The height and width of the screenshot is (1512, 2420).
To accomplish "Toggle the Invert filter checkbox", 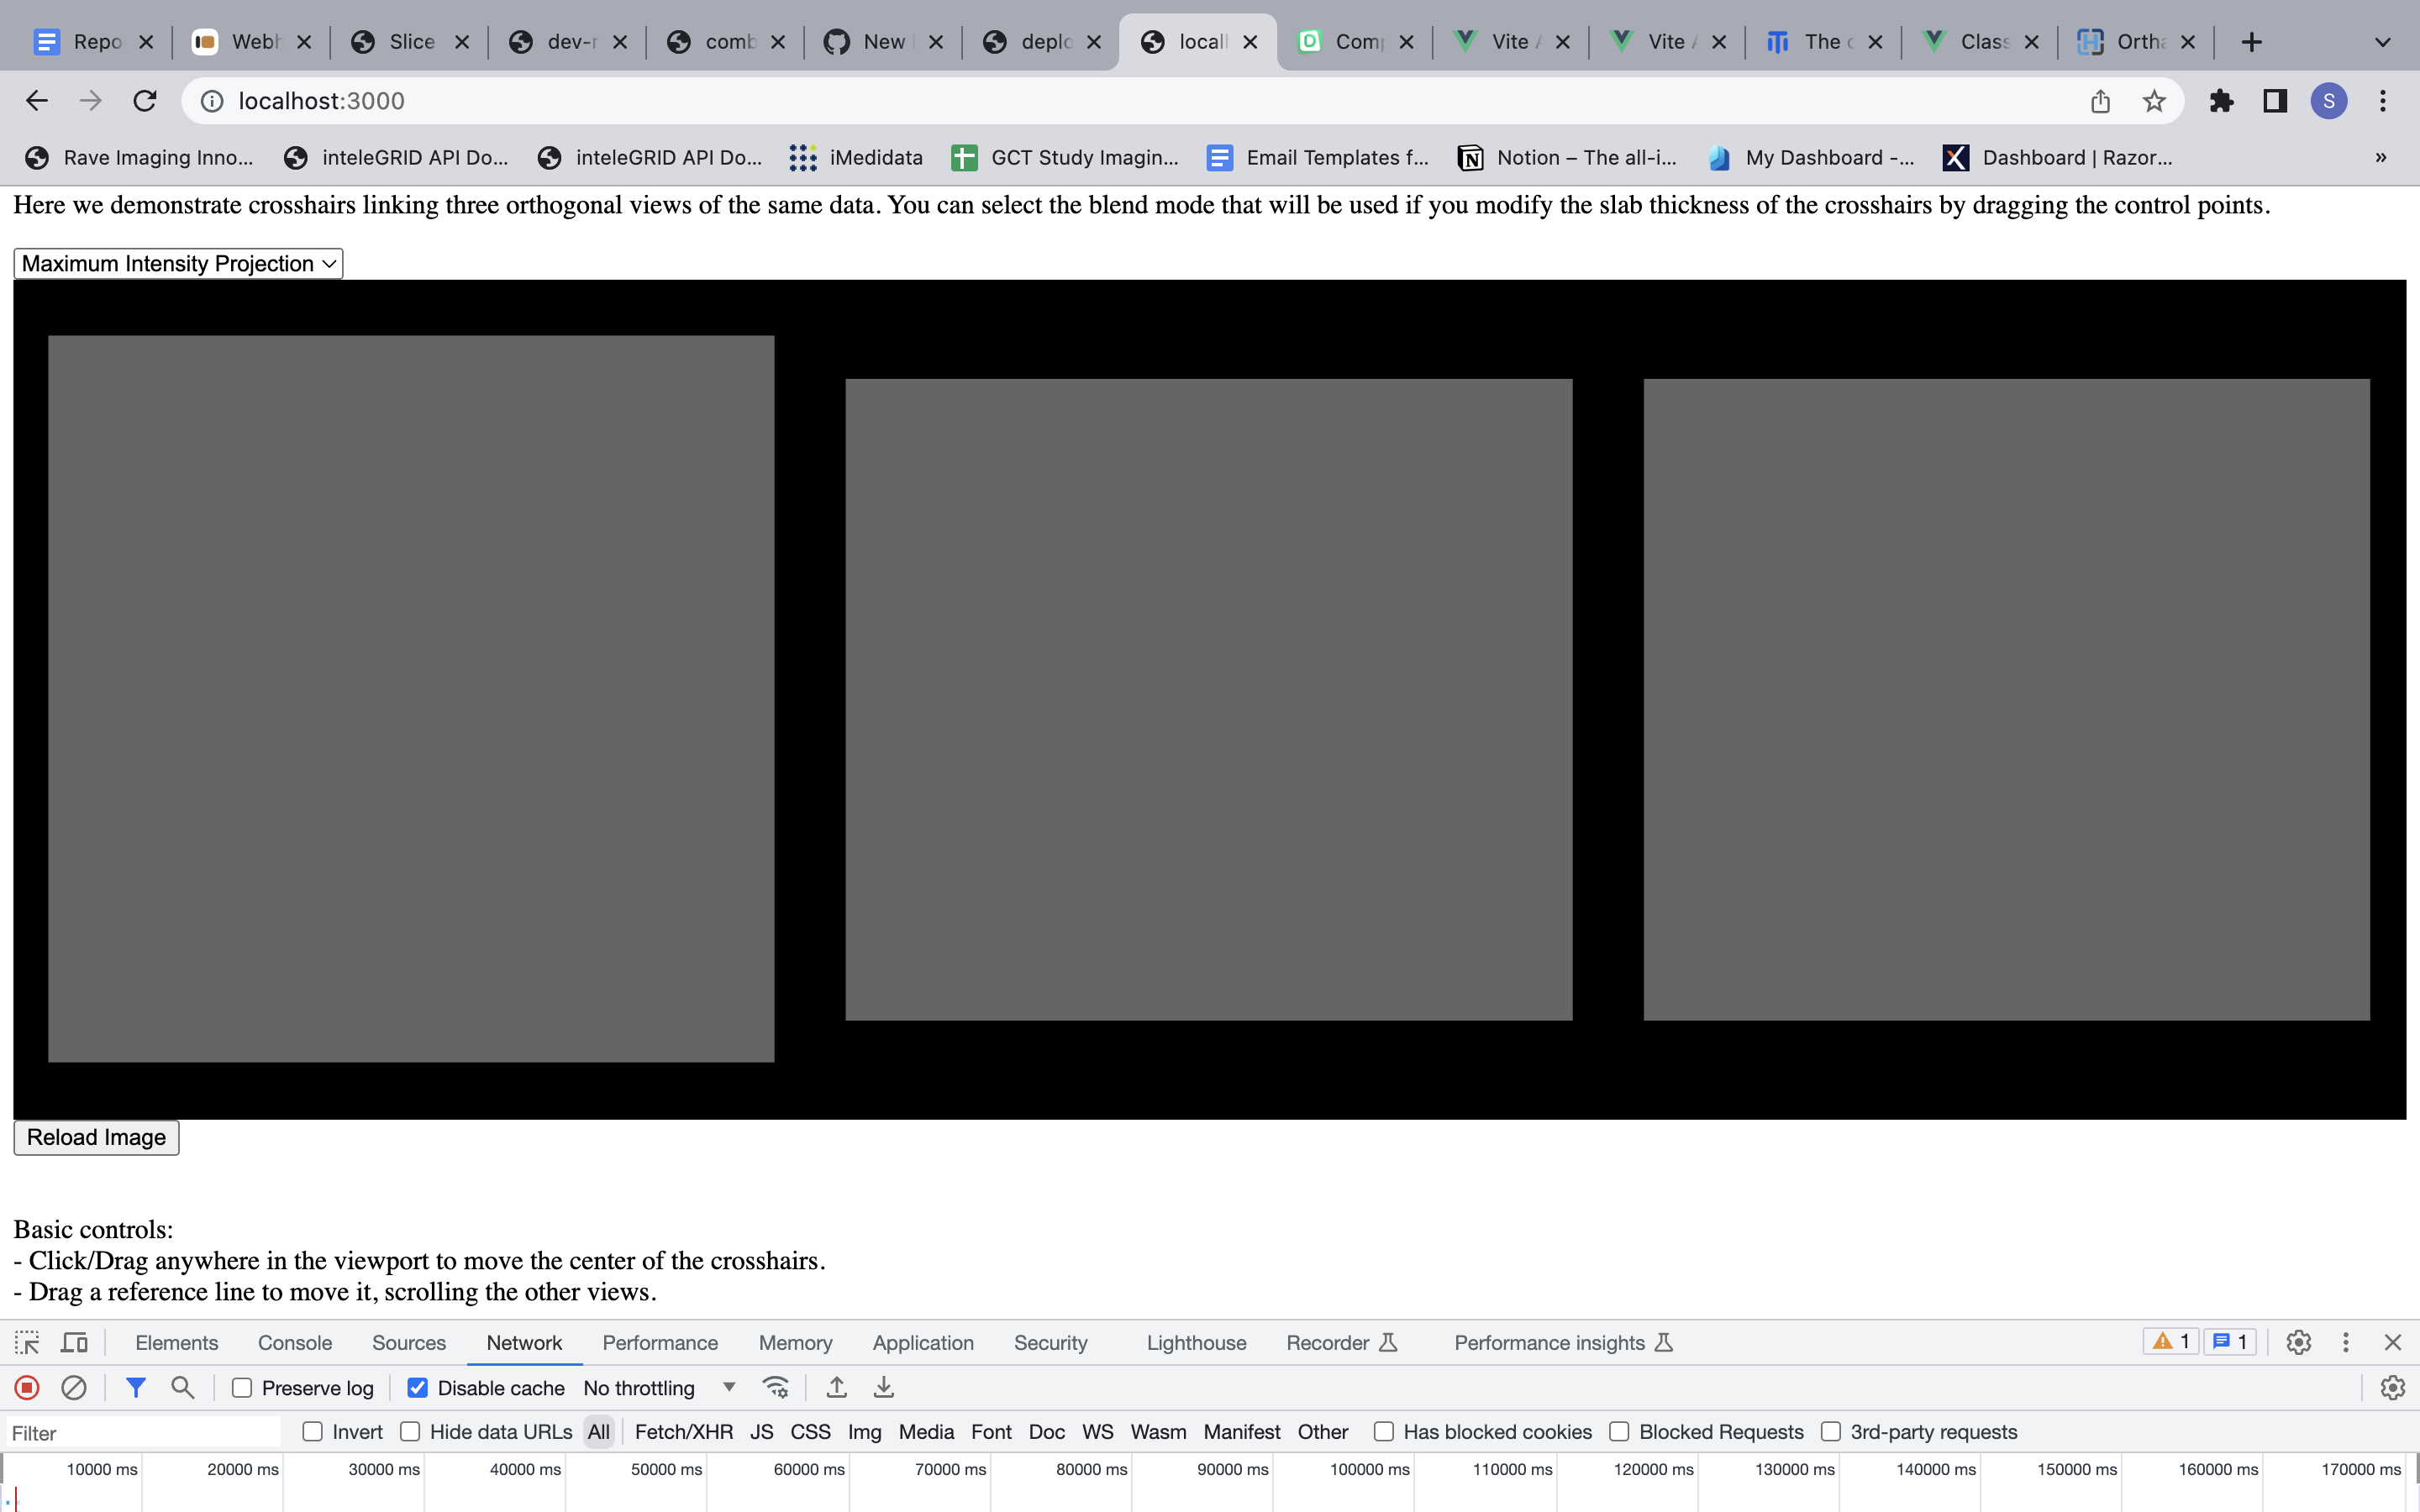I will pos(313,1431).
